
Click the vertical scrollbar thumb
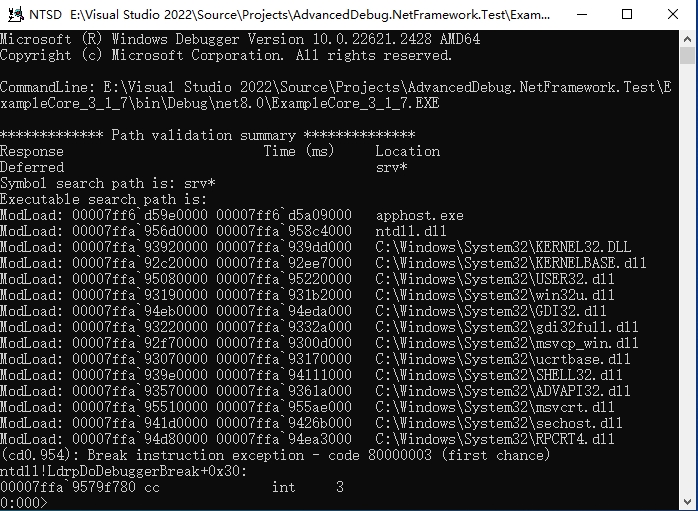[x=687, y=56]
